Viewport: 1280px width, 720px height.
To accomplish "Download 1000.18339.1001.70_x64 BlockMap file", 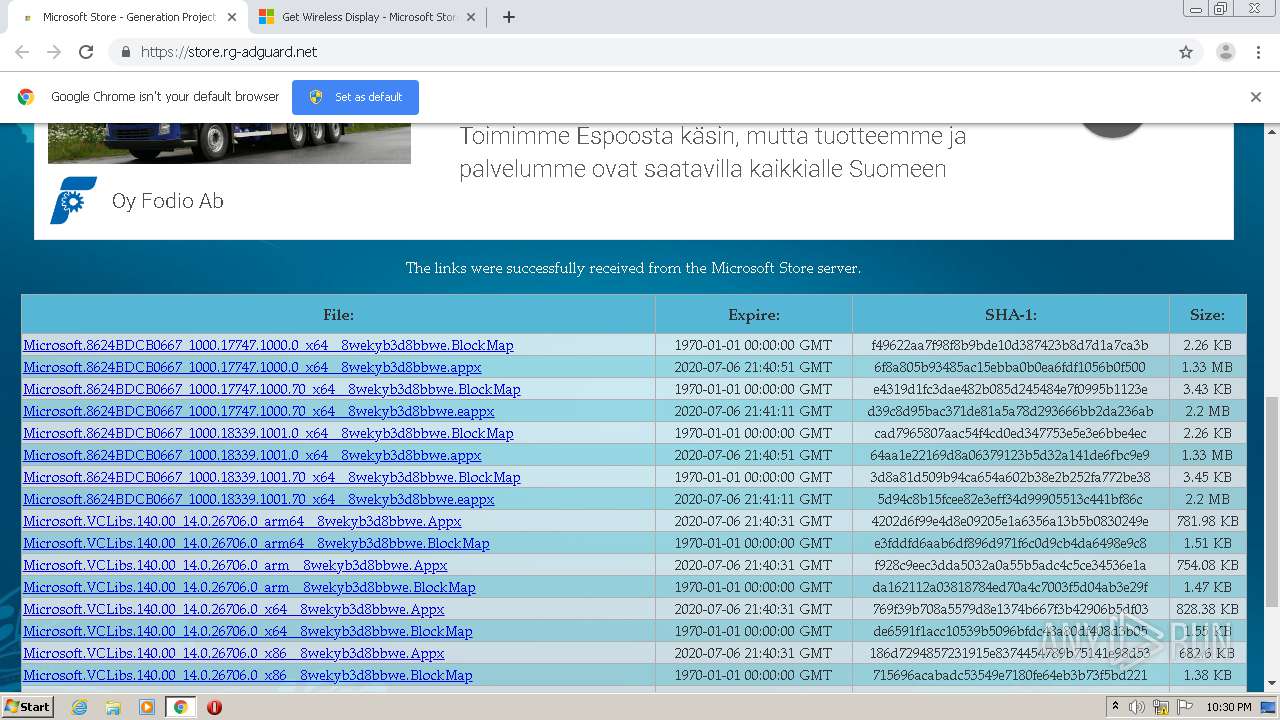I will tap(272, 477).
